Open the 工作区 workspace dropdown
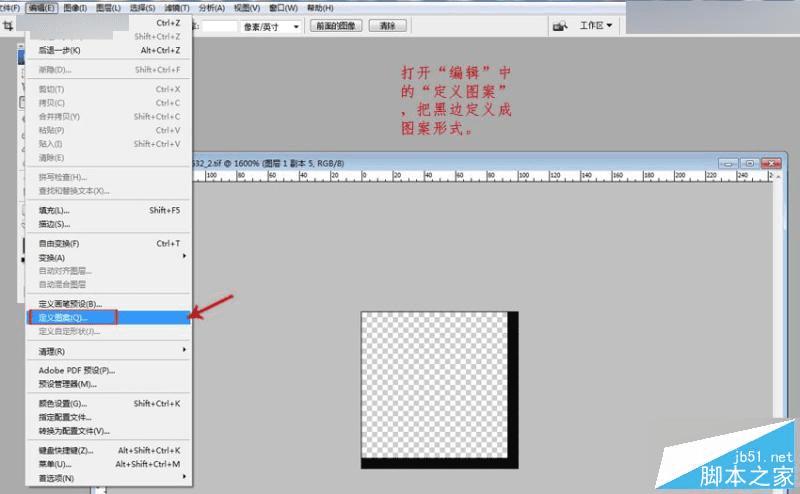This screenshot has height=494, width=800. tap(595, 26)
